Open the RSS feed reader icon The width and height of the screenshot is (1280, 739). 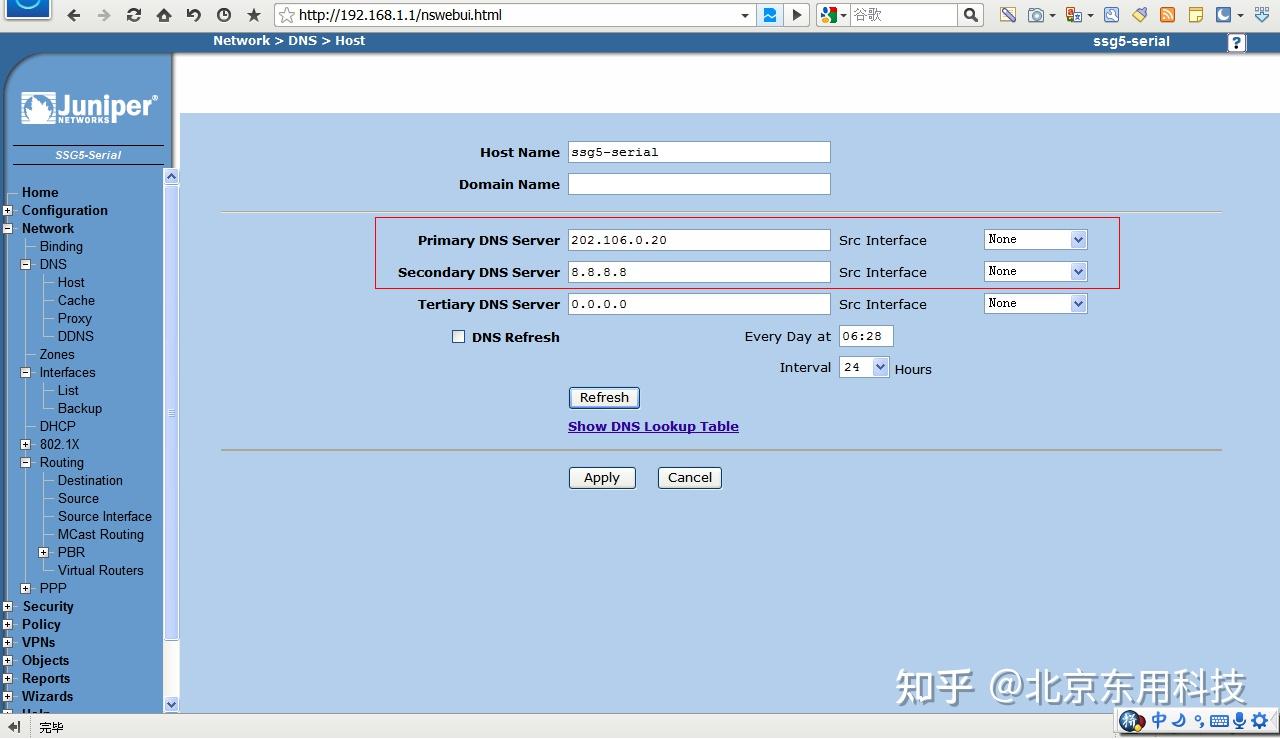click(x=1165, y=15)
